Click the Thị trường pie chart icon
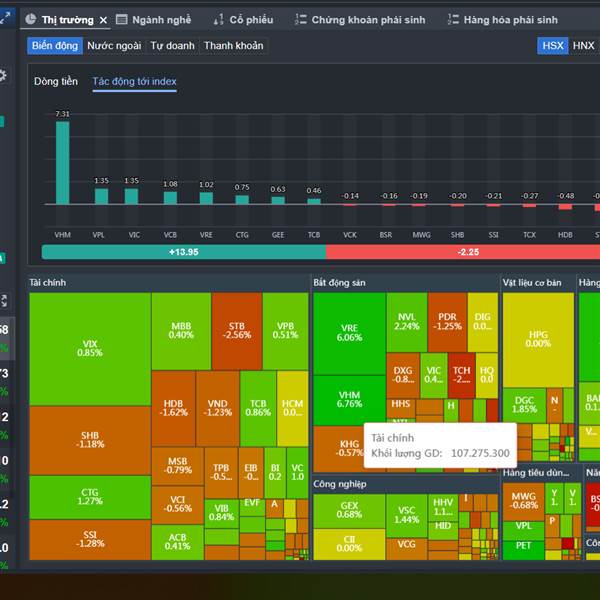The image size is (600, 600). pos(32,19)
